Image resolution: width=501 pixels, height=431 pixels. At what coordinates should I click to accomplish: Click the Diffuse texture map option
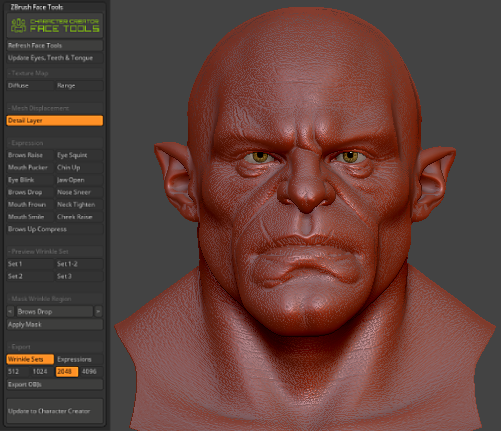tap(30, 86)
